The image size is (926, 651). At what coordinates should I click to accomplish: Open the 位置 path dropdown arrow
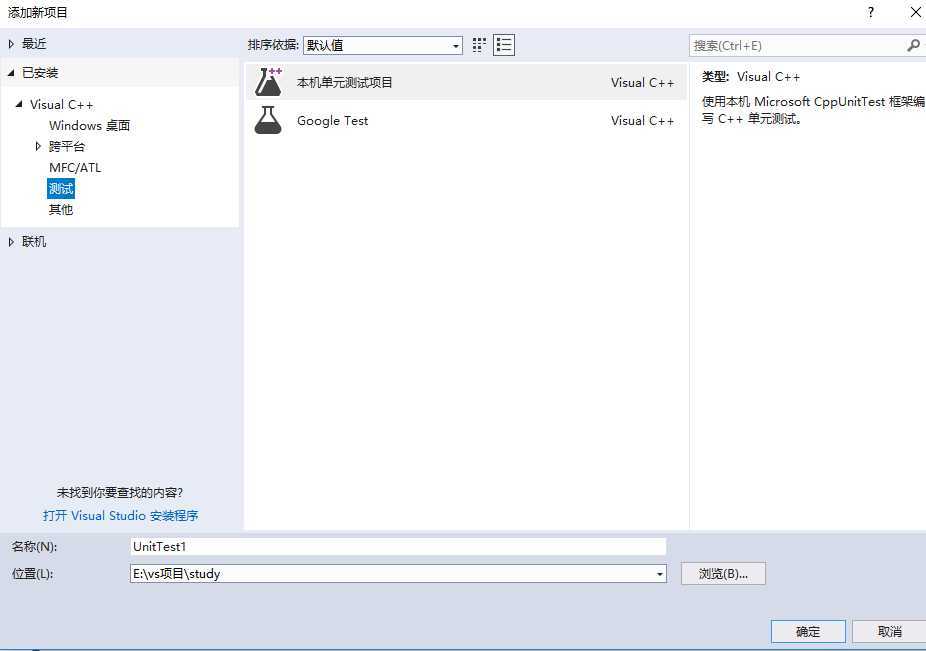tap(660, 574)
